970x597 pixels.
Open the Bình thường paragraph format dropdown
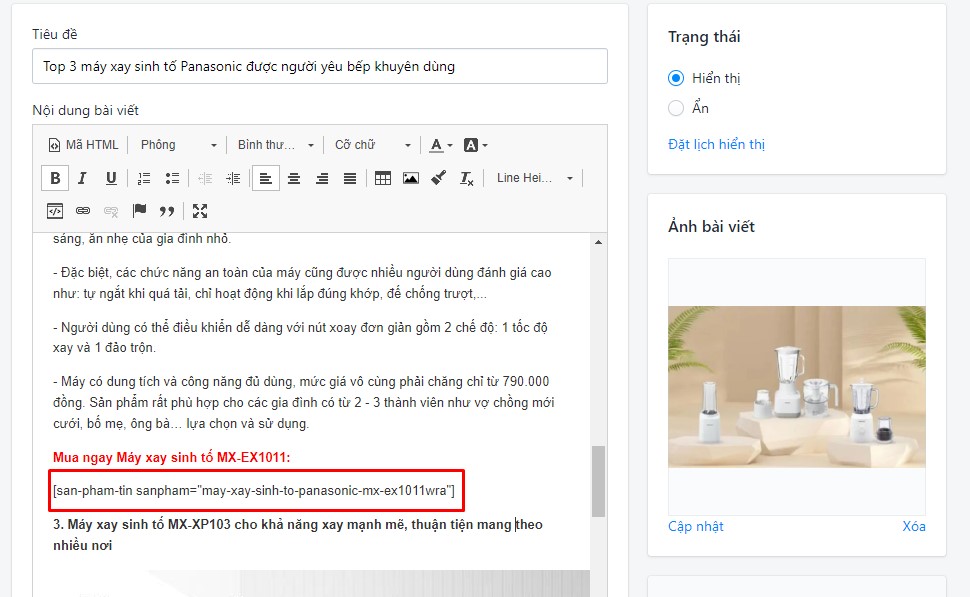(x=275, y=145)
